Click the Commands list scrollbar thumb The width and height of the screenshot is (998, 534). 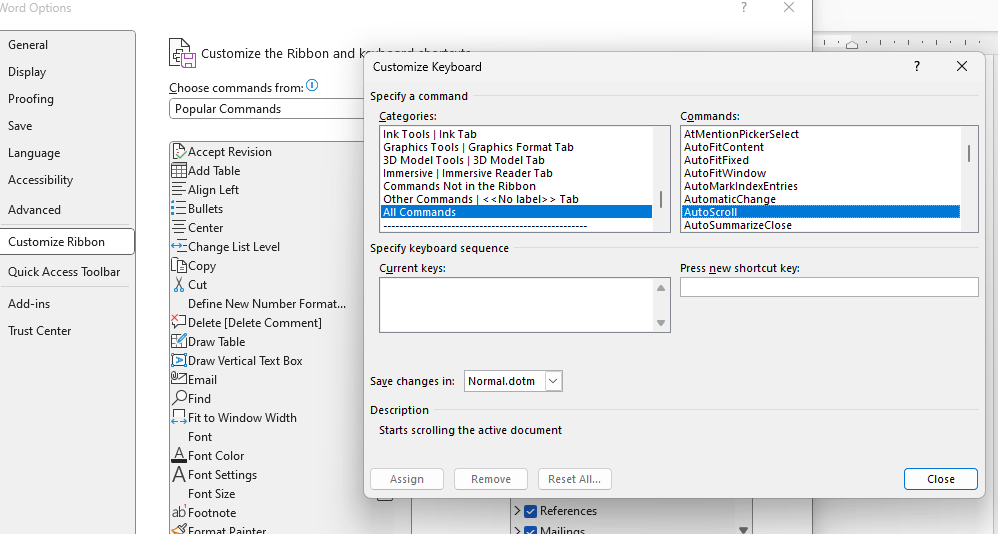[x=969, y=153]
